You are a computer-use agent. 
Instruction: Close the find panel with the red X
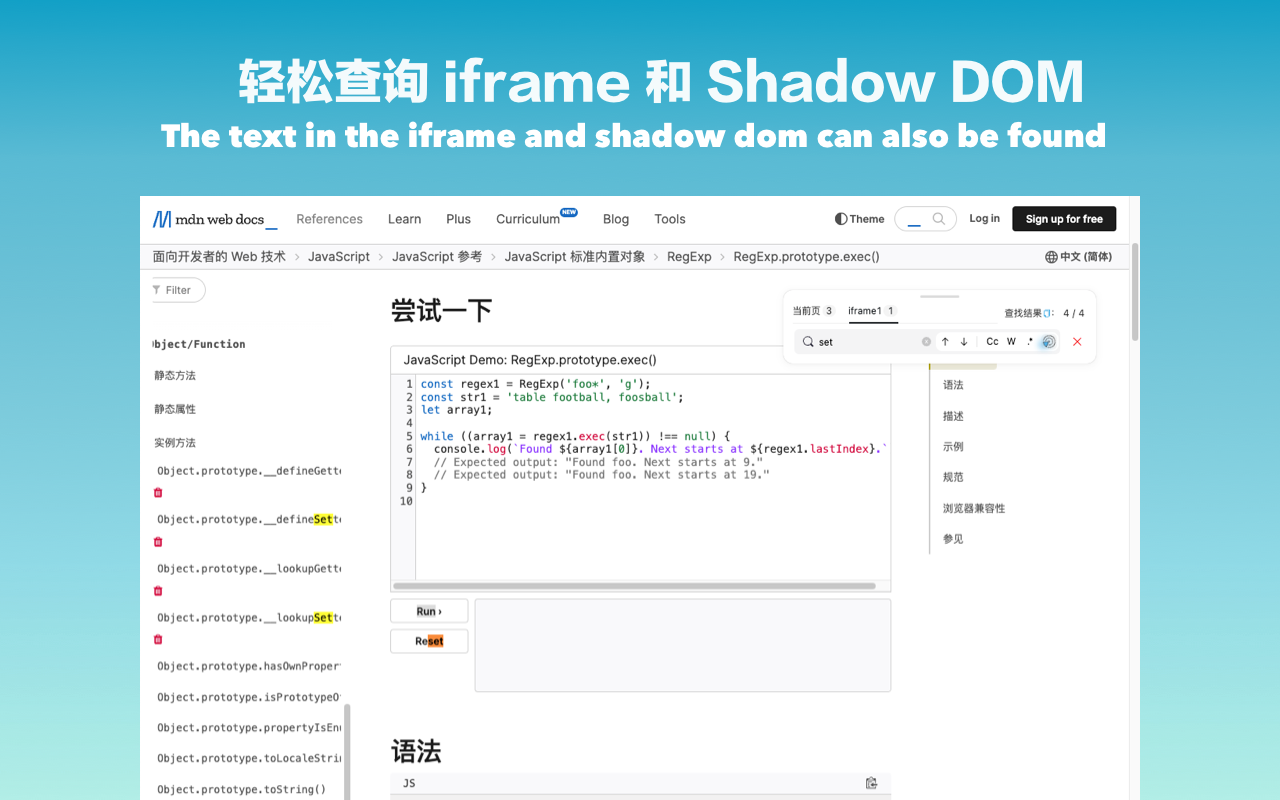pos(1077,342)
